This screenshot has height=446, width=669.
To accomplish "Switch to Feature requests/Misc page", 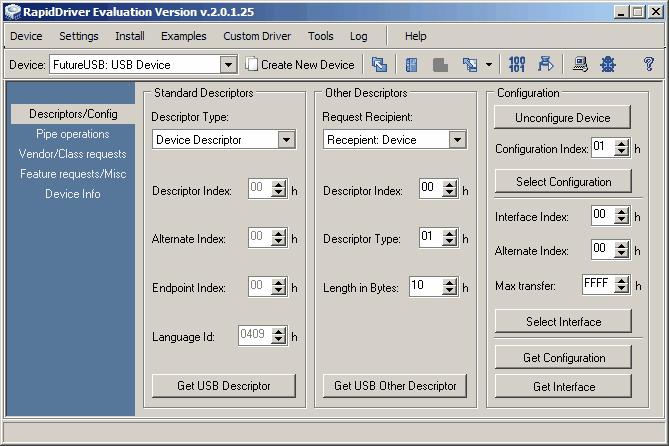I will point(73,174).
